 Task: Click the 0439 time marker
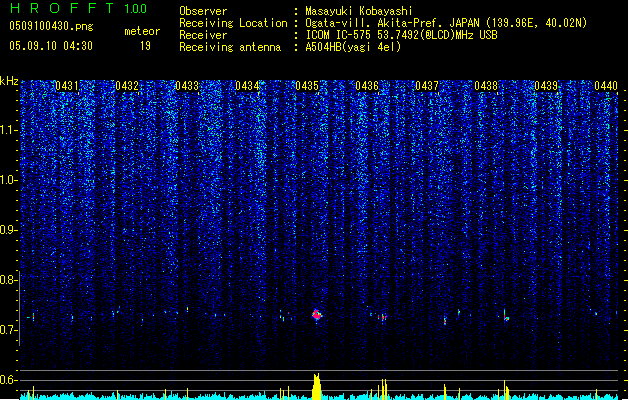[x=546, y=86]
